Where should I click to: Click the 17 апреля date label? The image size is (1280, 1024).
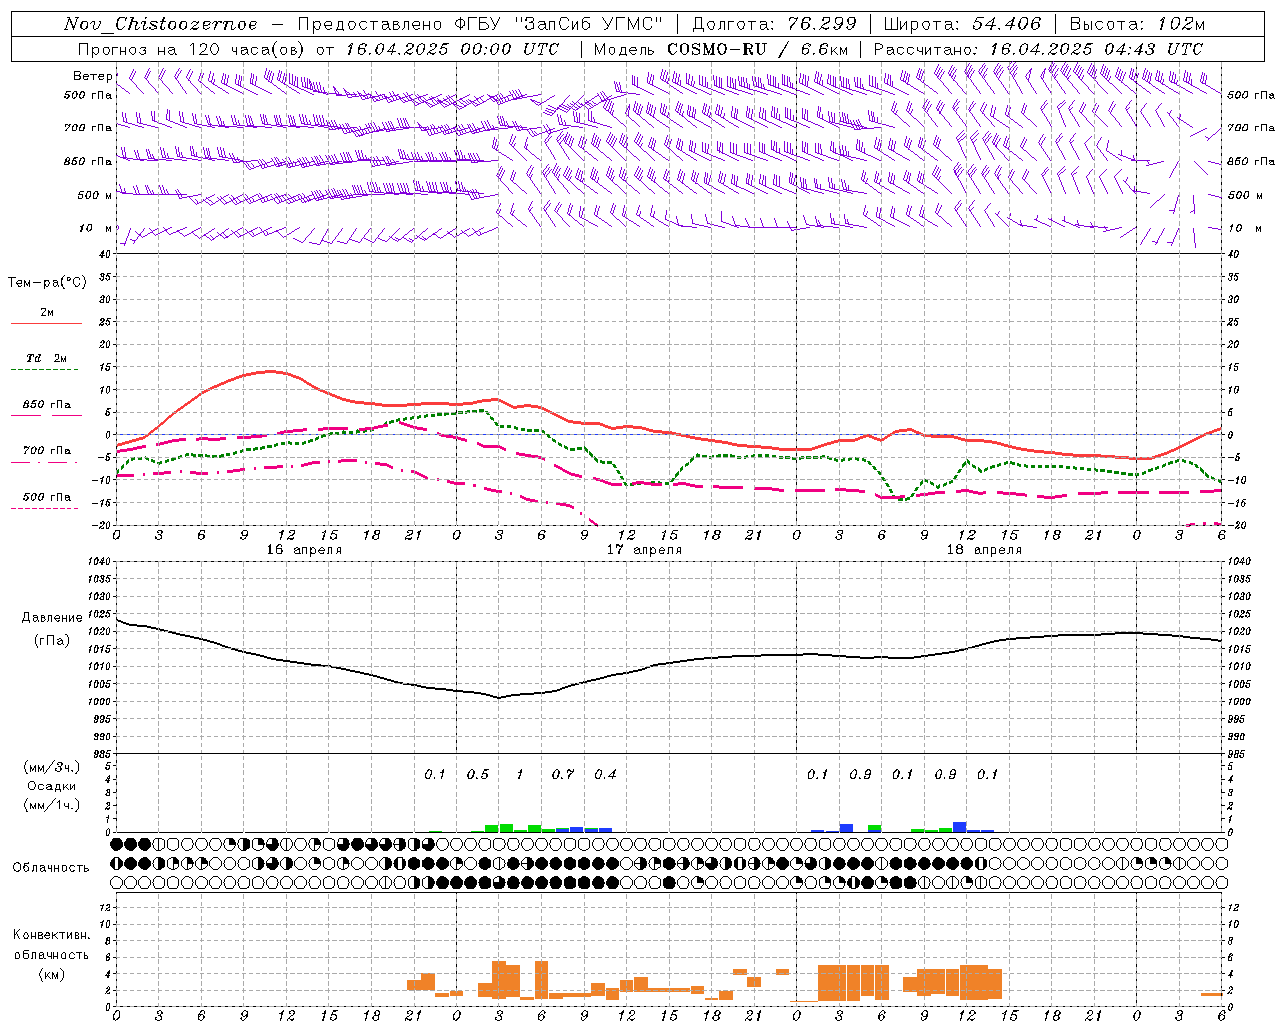coord(644,550)
